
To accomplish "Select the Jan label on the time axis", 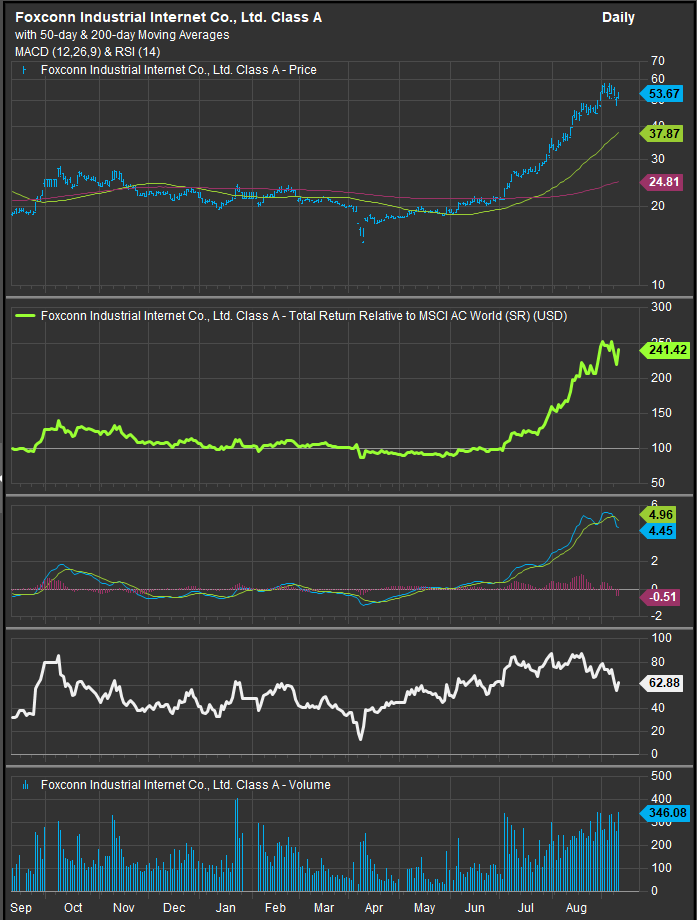I will pos(226,906).
